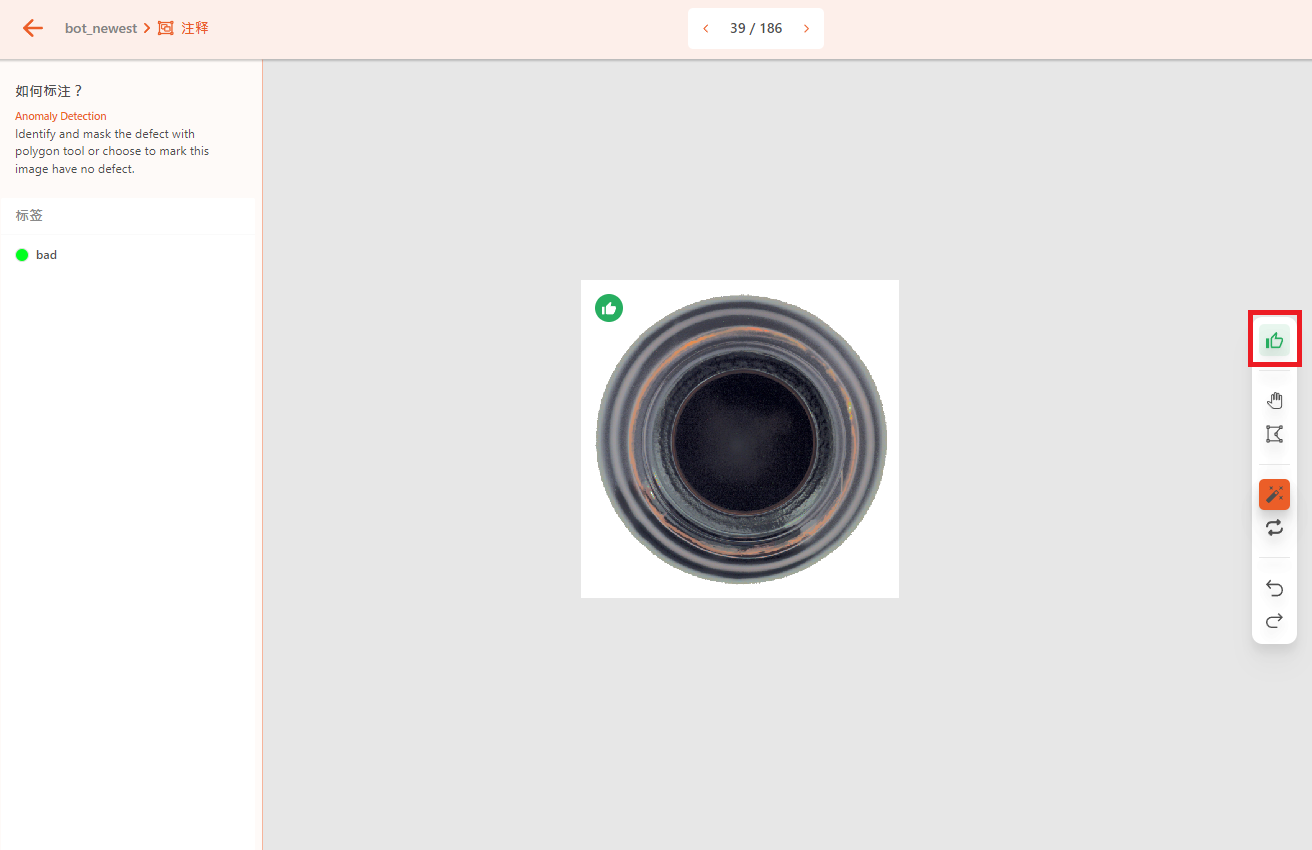
Task: Click the repeat arrows icon in toolbar
Action: (1274, 527)
